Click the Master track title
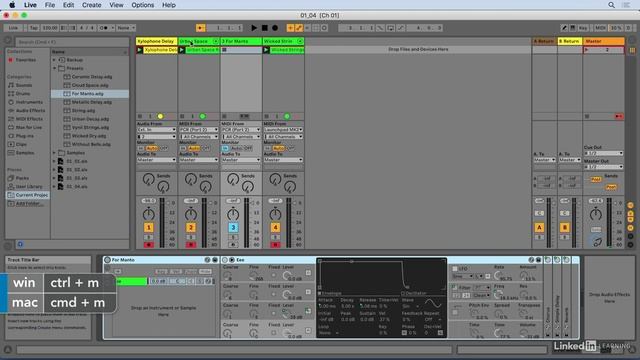 603,41
